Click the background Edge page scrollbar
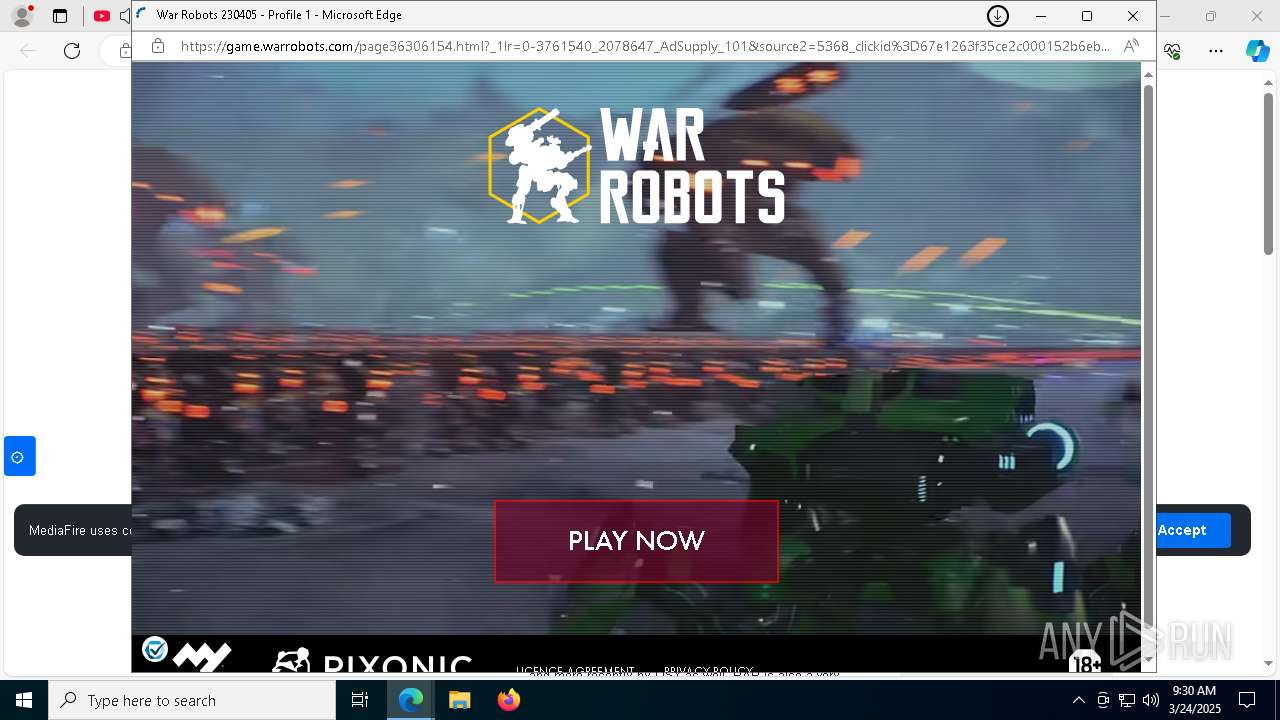Image resolution: width=1280 pixels, height=720 pixels. (1268, 173)
